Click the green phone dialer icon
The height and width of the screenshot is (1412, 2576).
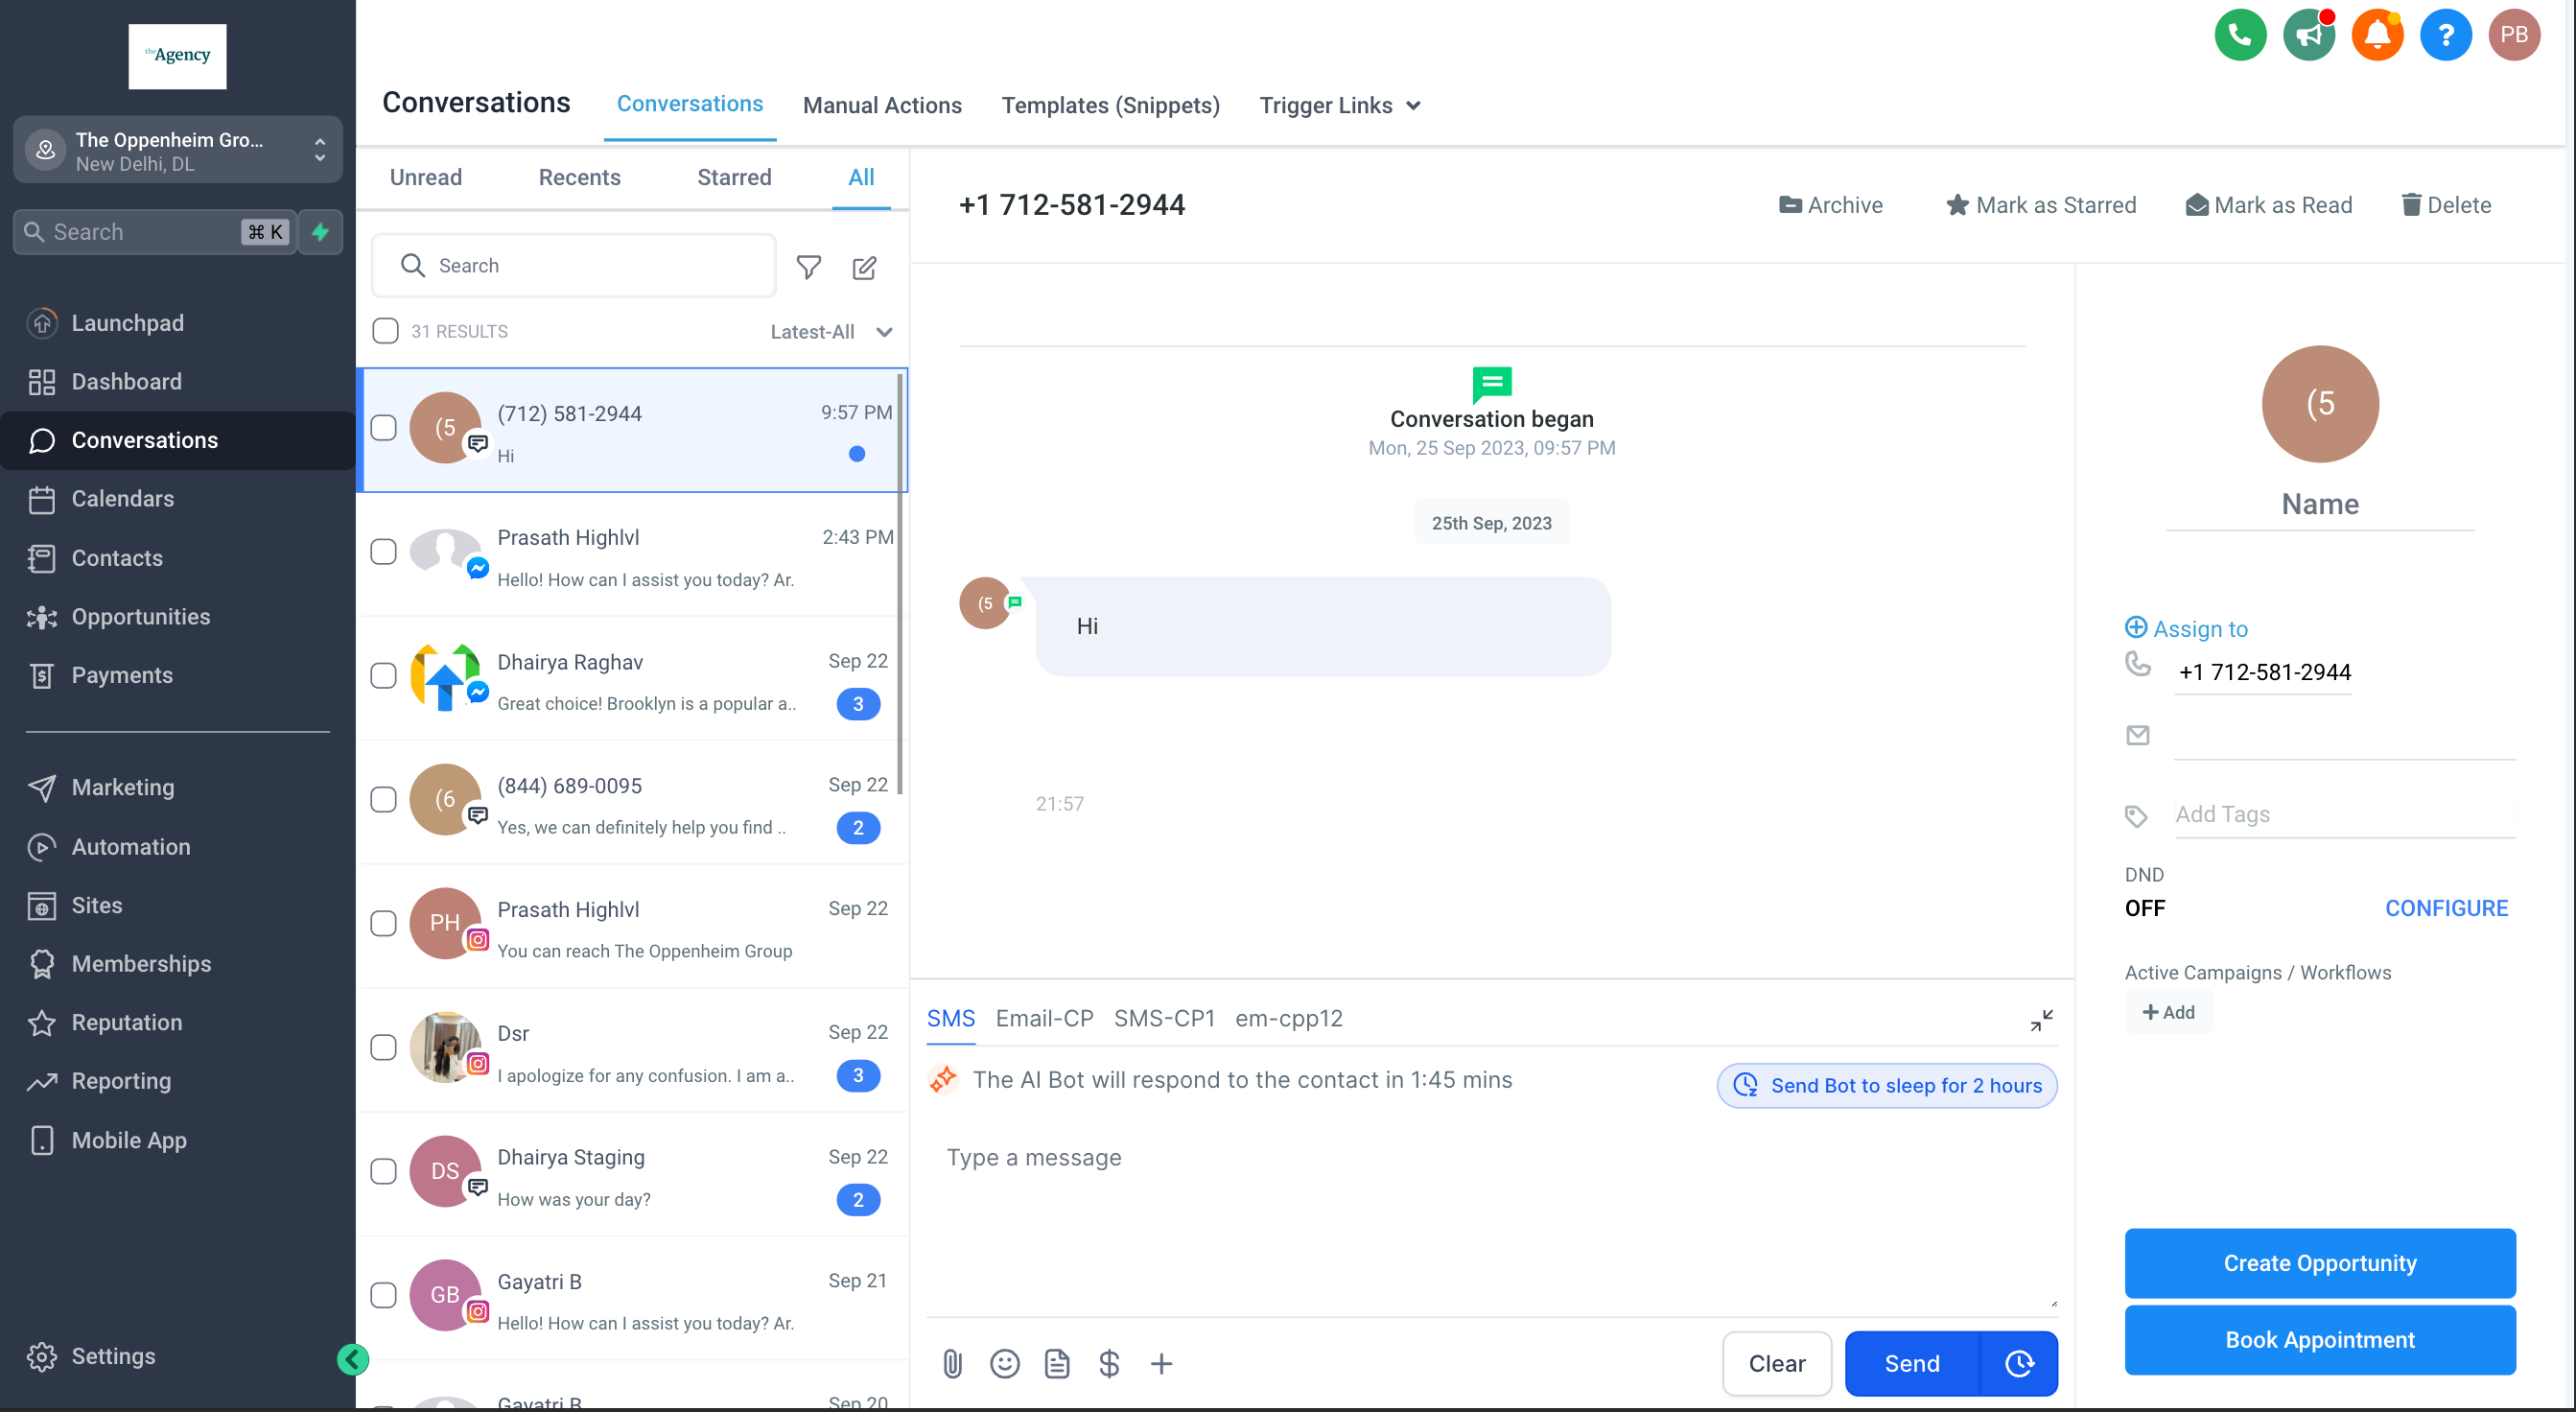(x=2240, y=35)
